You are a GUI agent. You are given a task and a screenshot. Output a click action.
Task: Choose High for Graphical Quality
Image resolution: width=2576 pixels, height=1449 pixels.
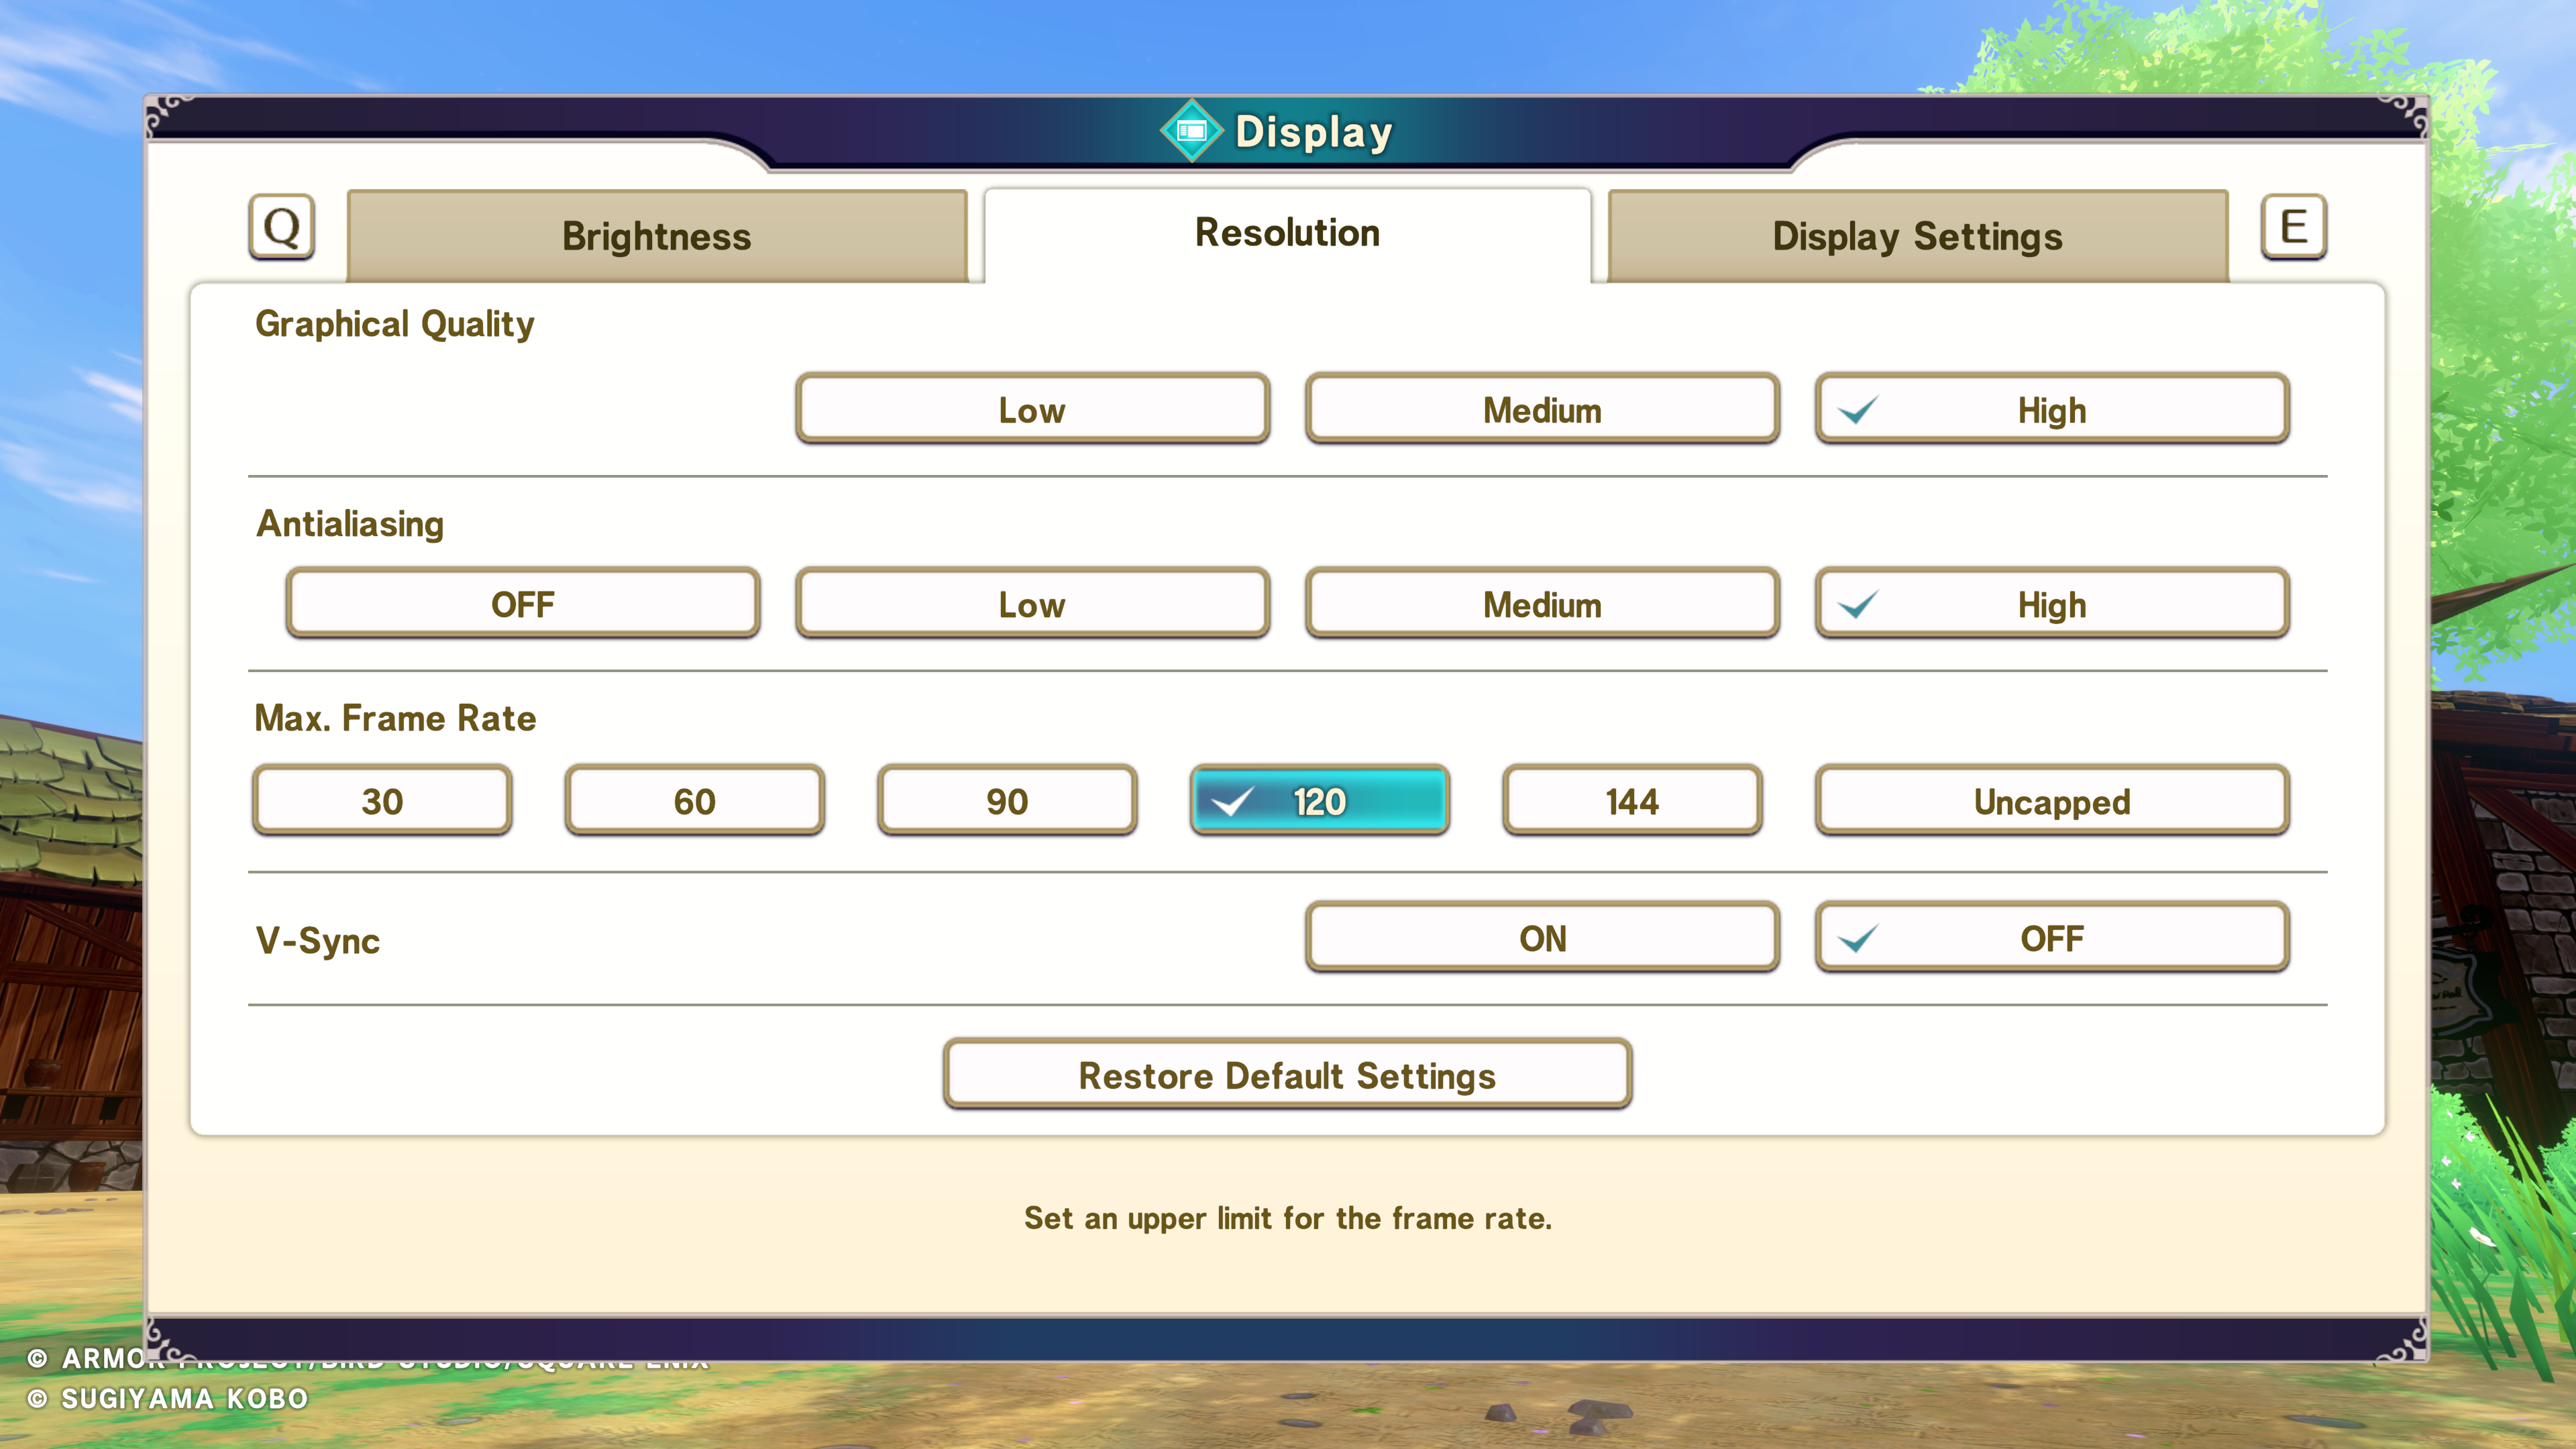point(2052,409)
